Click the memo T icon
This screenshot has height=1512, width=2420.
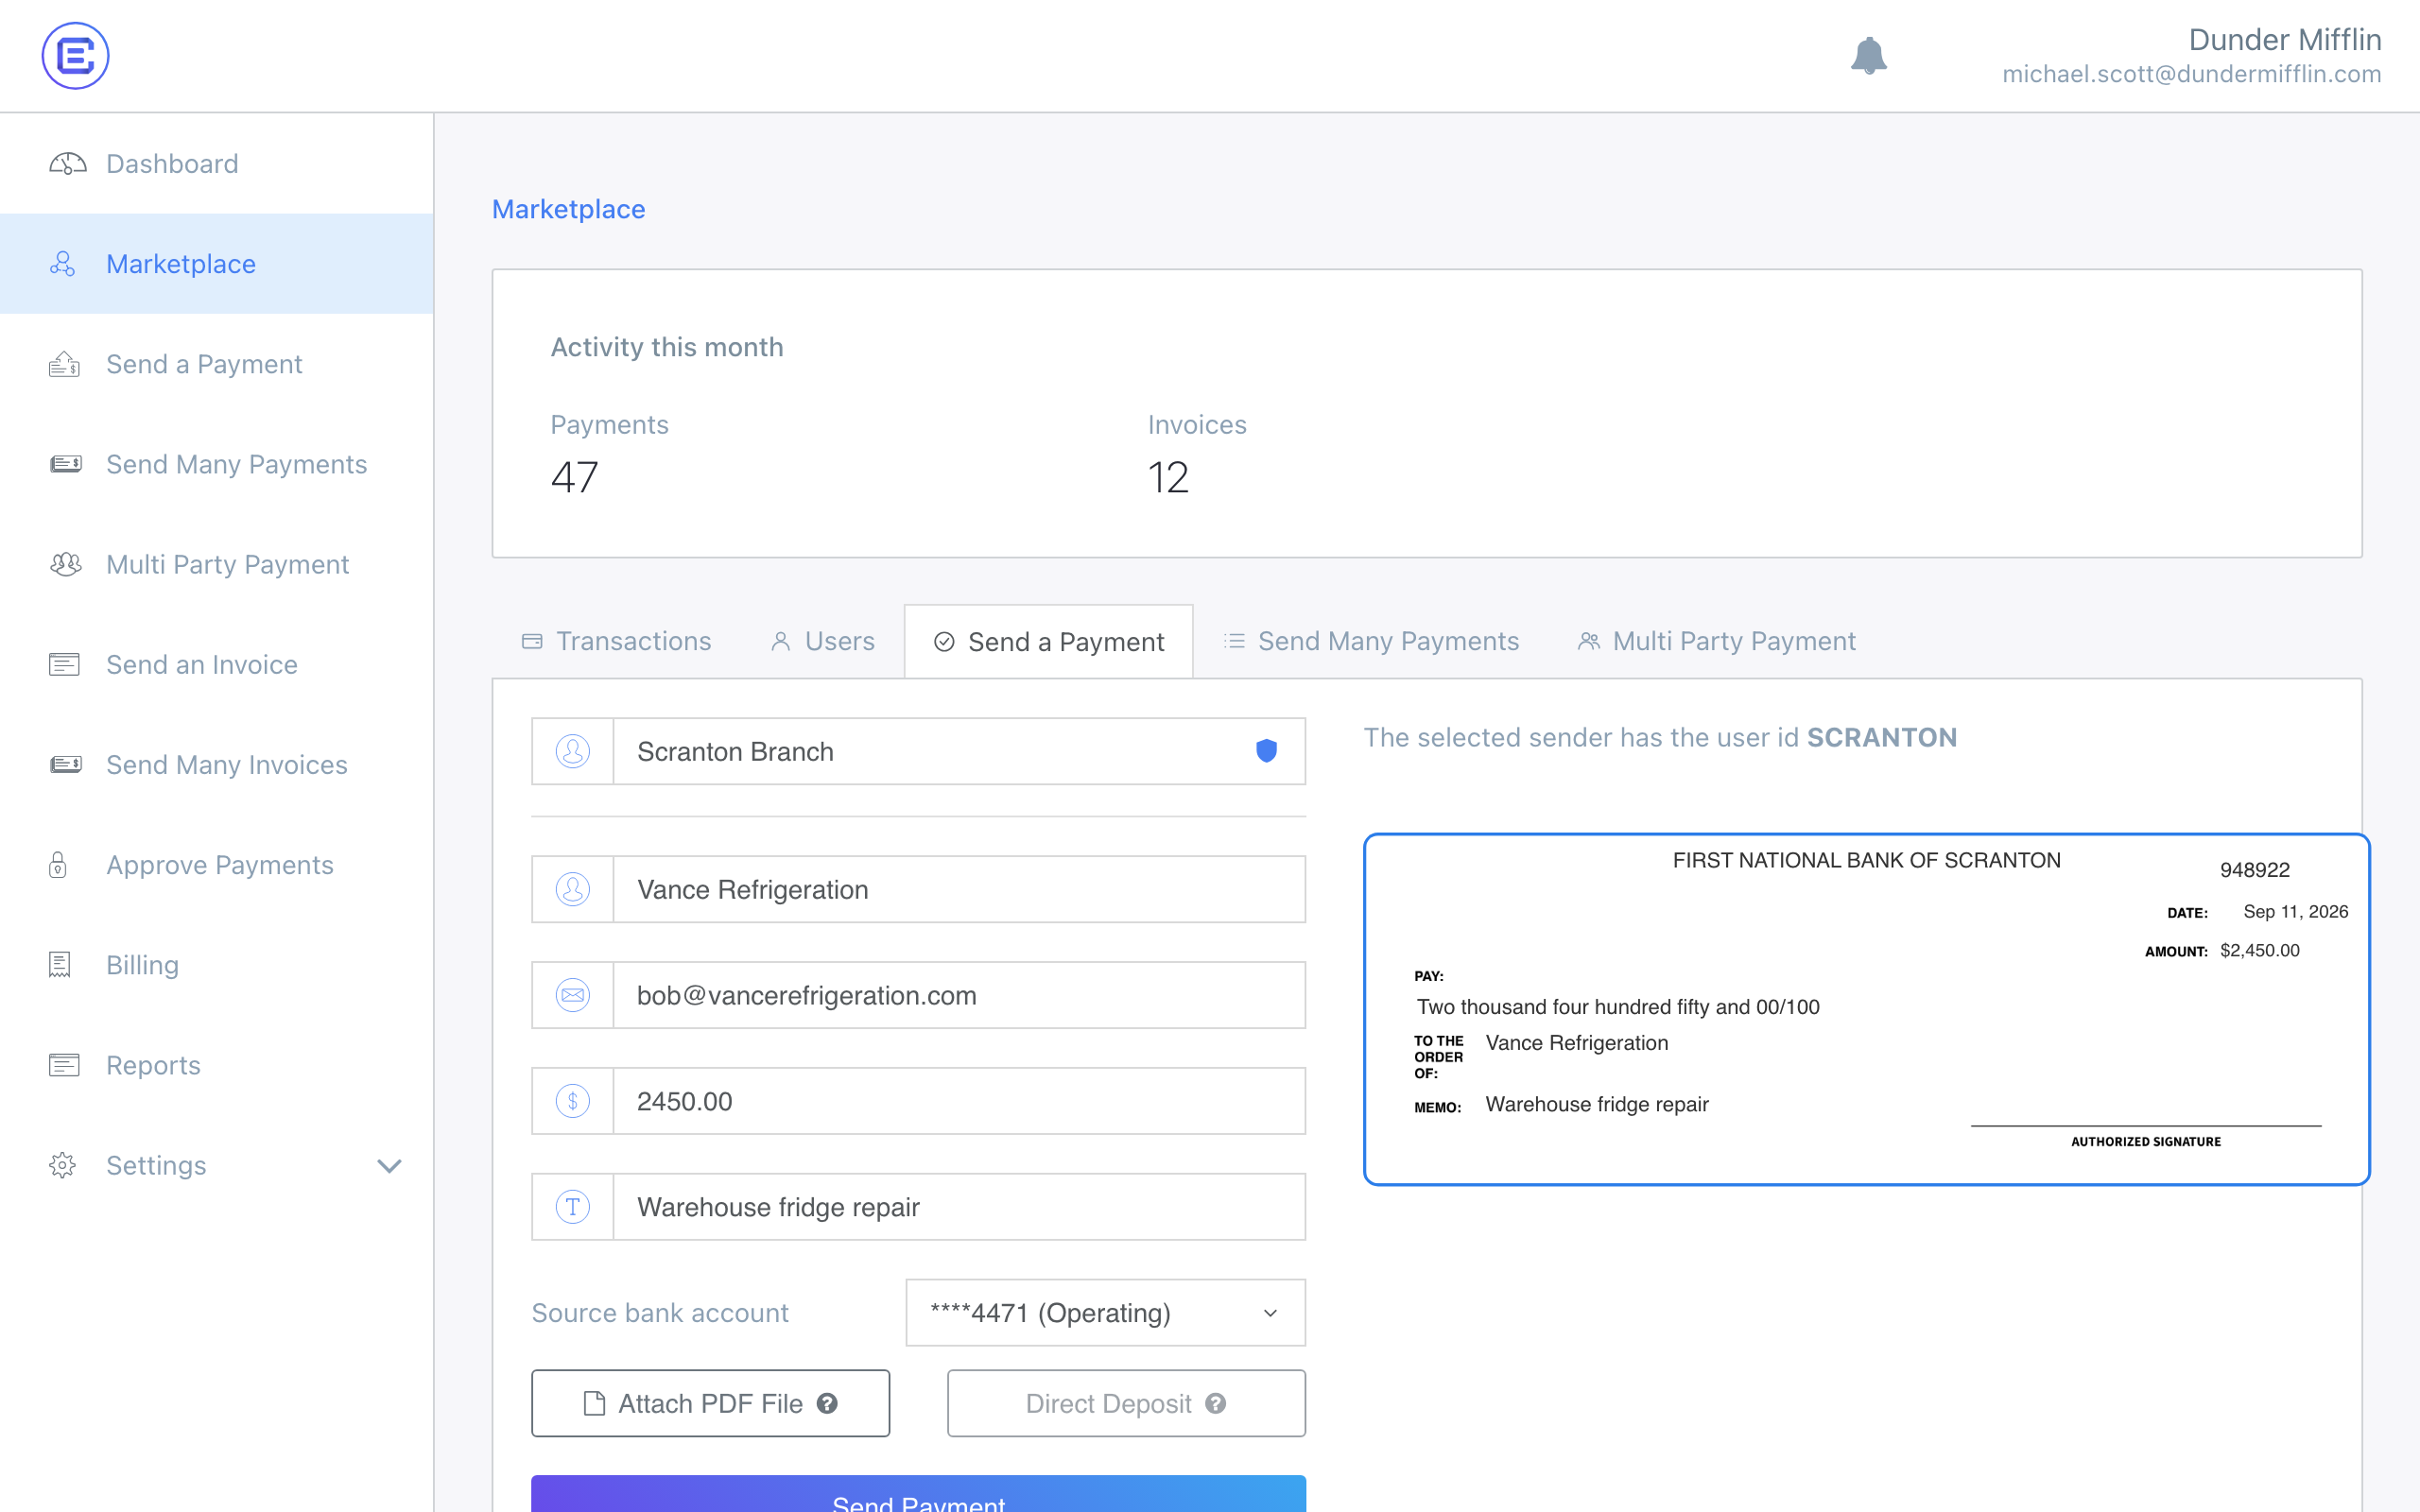[573, 1207]
